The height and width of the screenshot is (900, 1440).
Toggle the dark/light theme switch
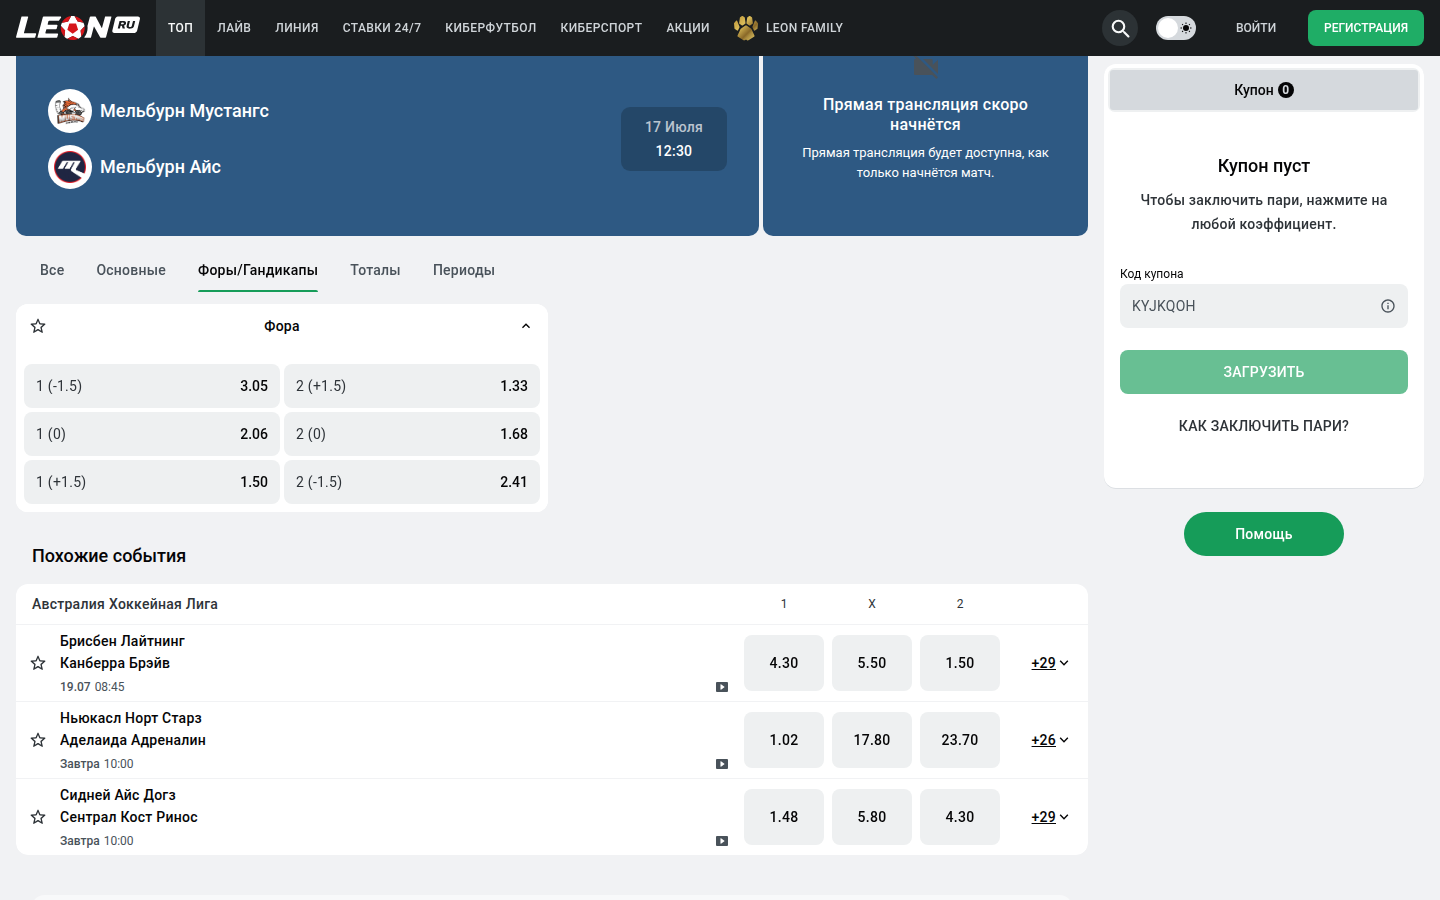click(x=1176, y=28)
